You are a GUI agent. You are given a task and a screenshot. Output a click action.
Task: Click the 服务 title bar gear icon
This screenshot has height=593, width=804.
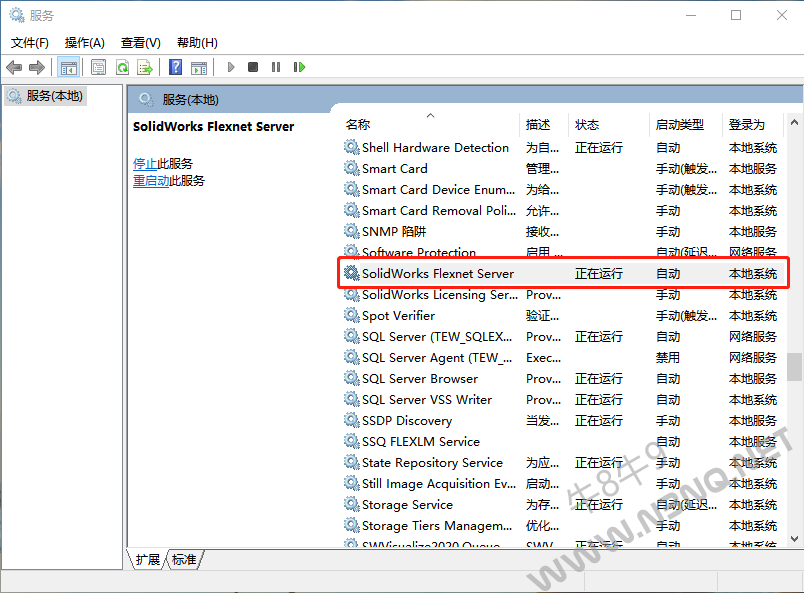[x=17, y=15]
